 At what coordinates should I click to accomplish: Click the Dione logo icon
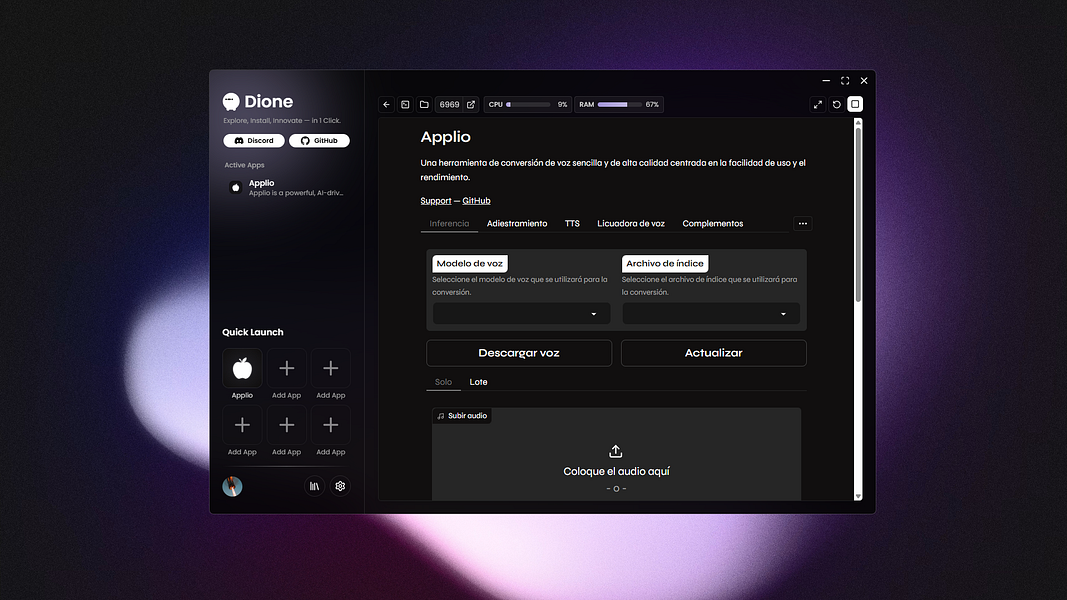pos(231,102)
